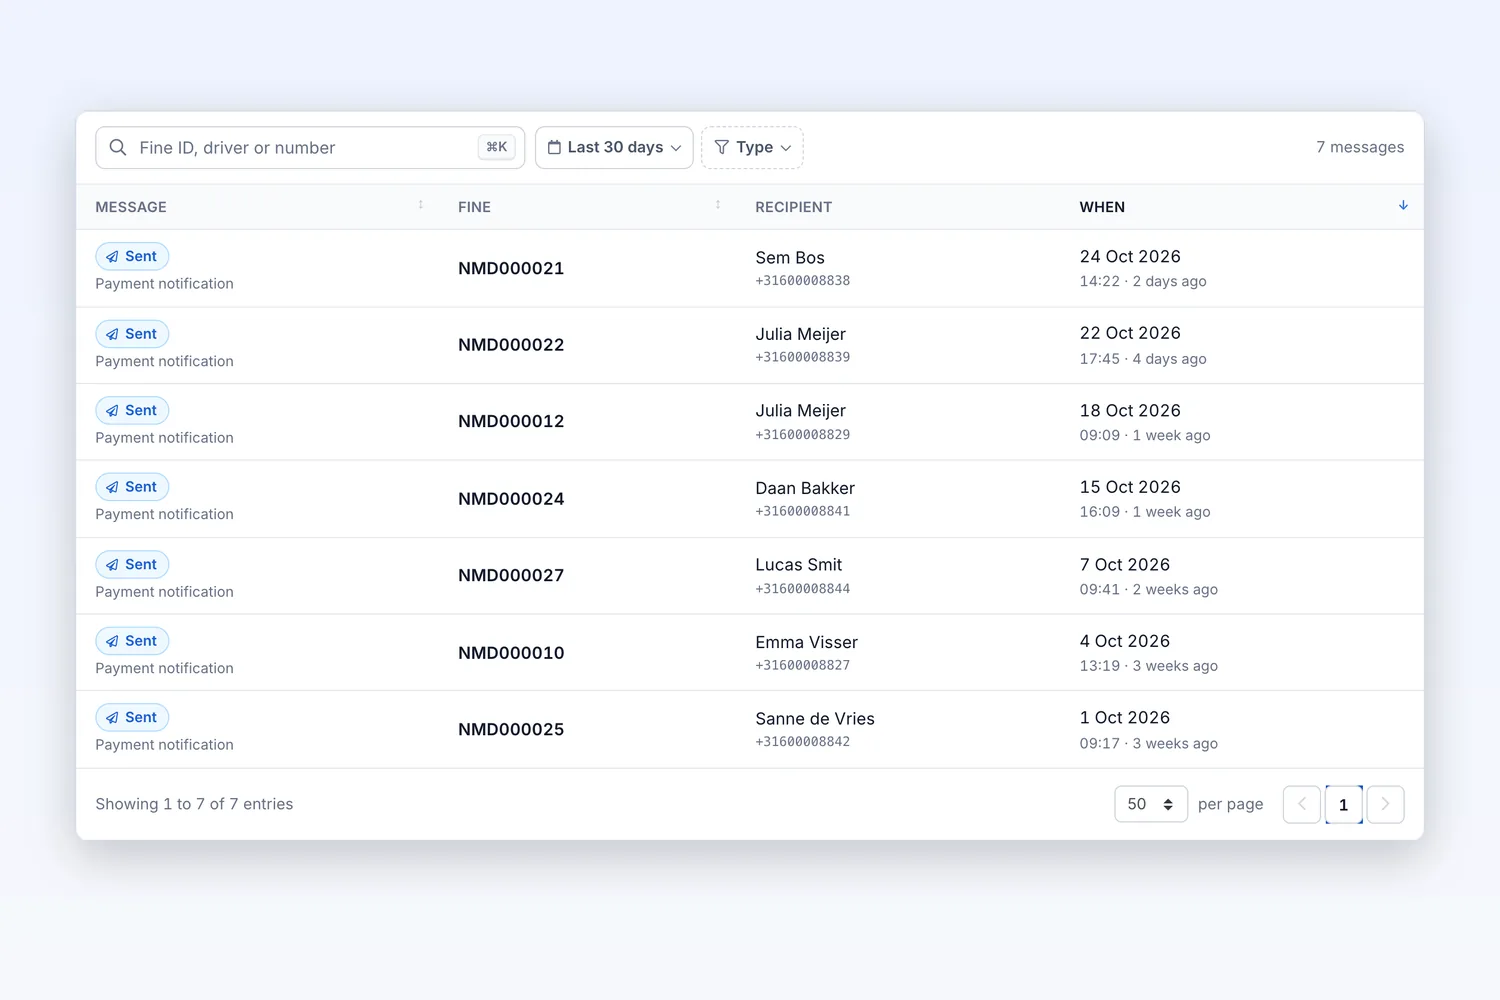The width and height of the screenshot is (1500, 1000).
Task: Click fine ID NMD000024
Action: 511,498
